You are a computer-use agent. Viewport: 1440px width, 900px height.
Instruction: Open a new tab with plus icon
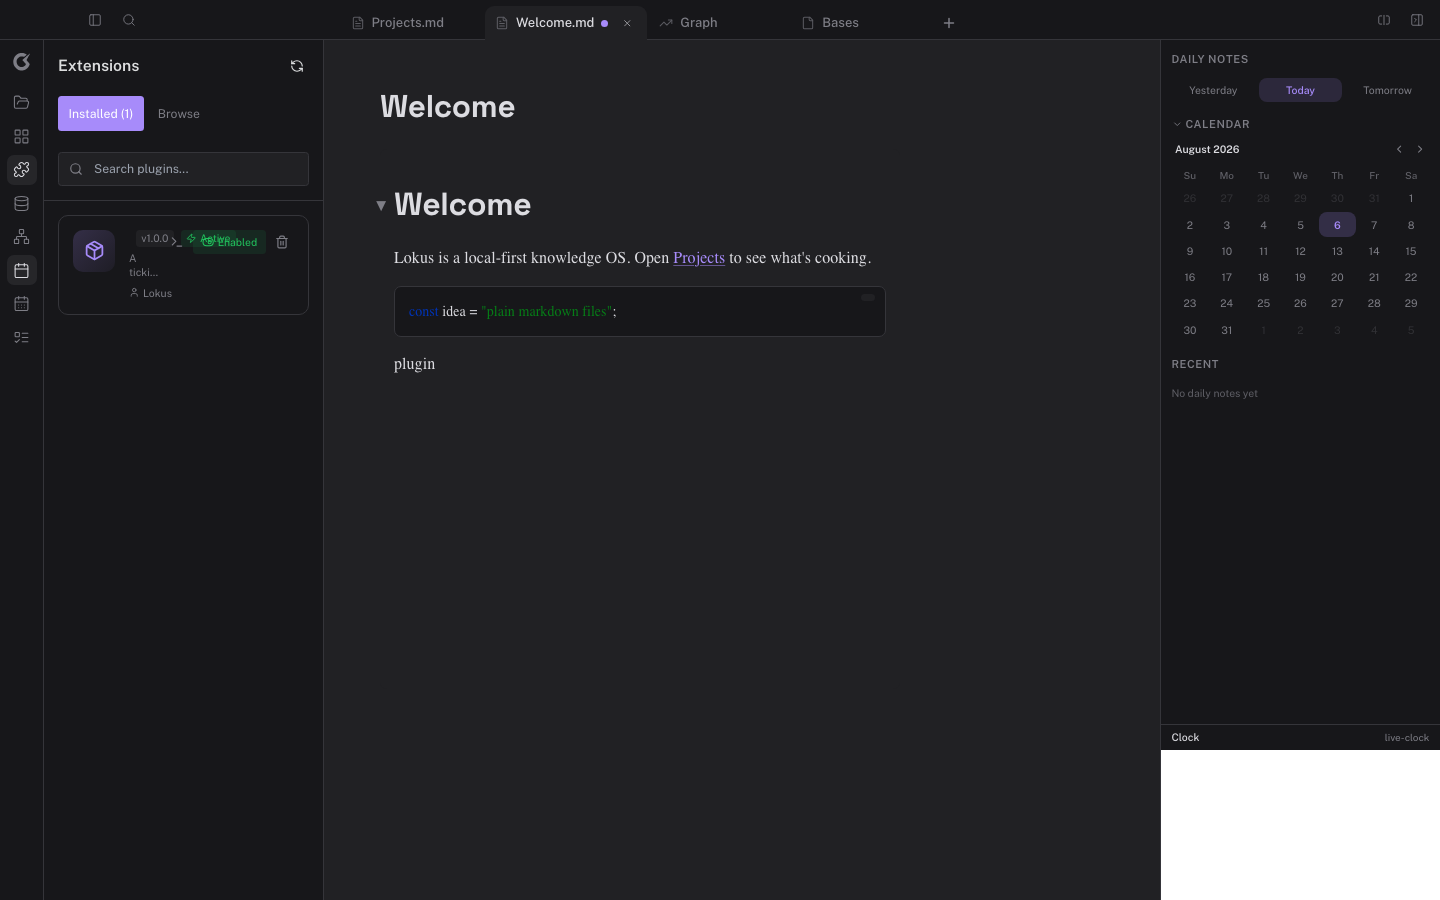[949, 23]
